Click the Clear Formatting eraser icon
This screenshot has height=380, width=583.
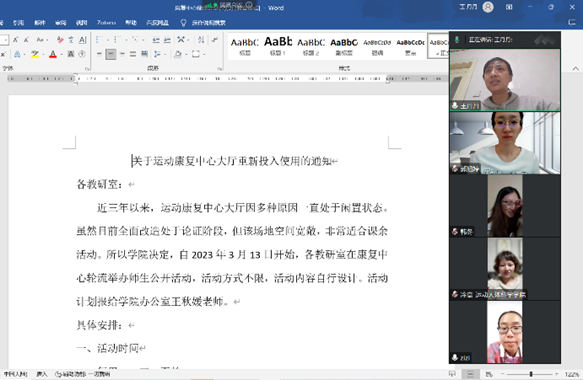60,39
